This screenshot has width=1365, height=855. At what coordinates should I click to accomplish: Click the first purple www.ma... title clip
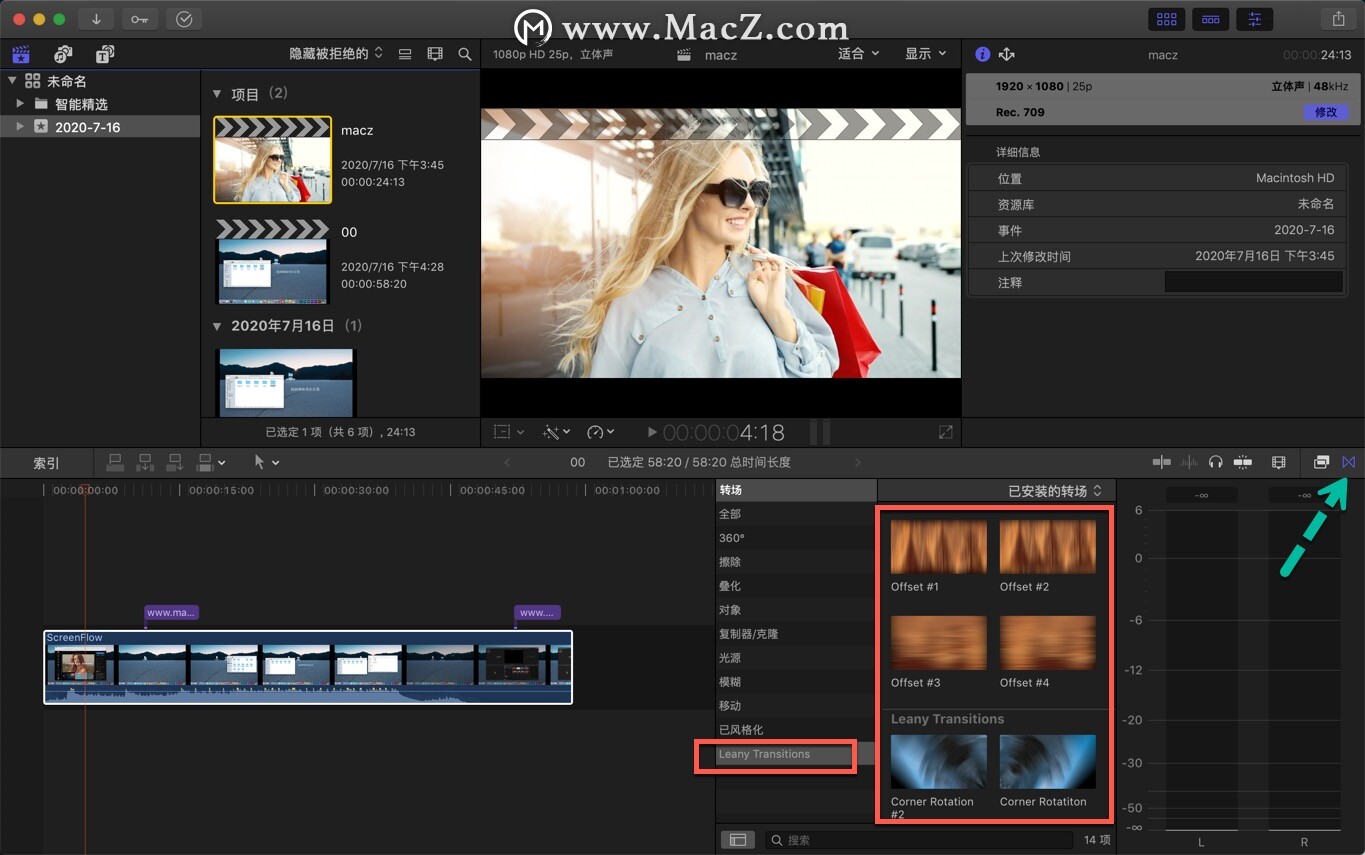171,613
